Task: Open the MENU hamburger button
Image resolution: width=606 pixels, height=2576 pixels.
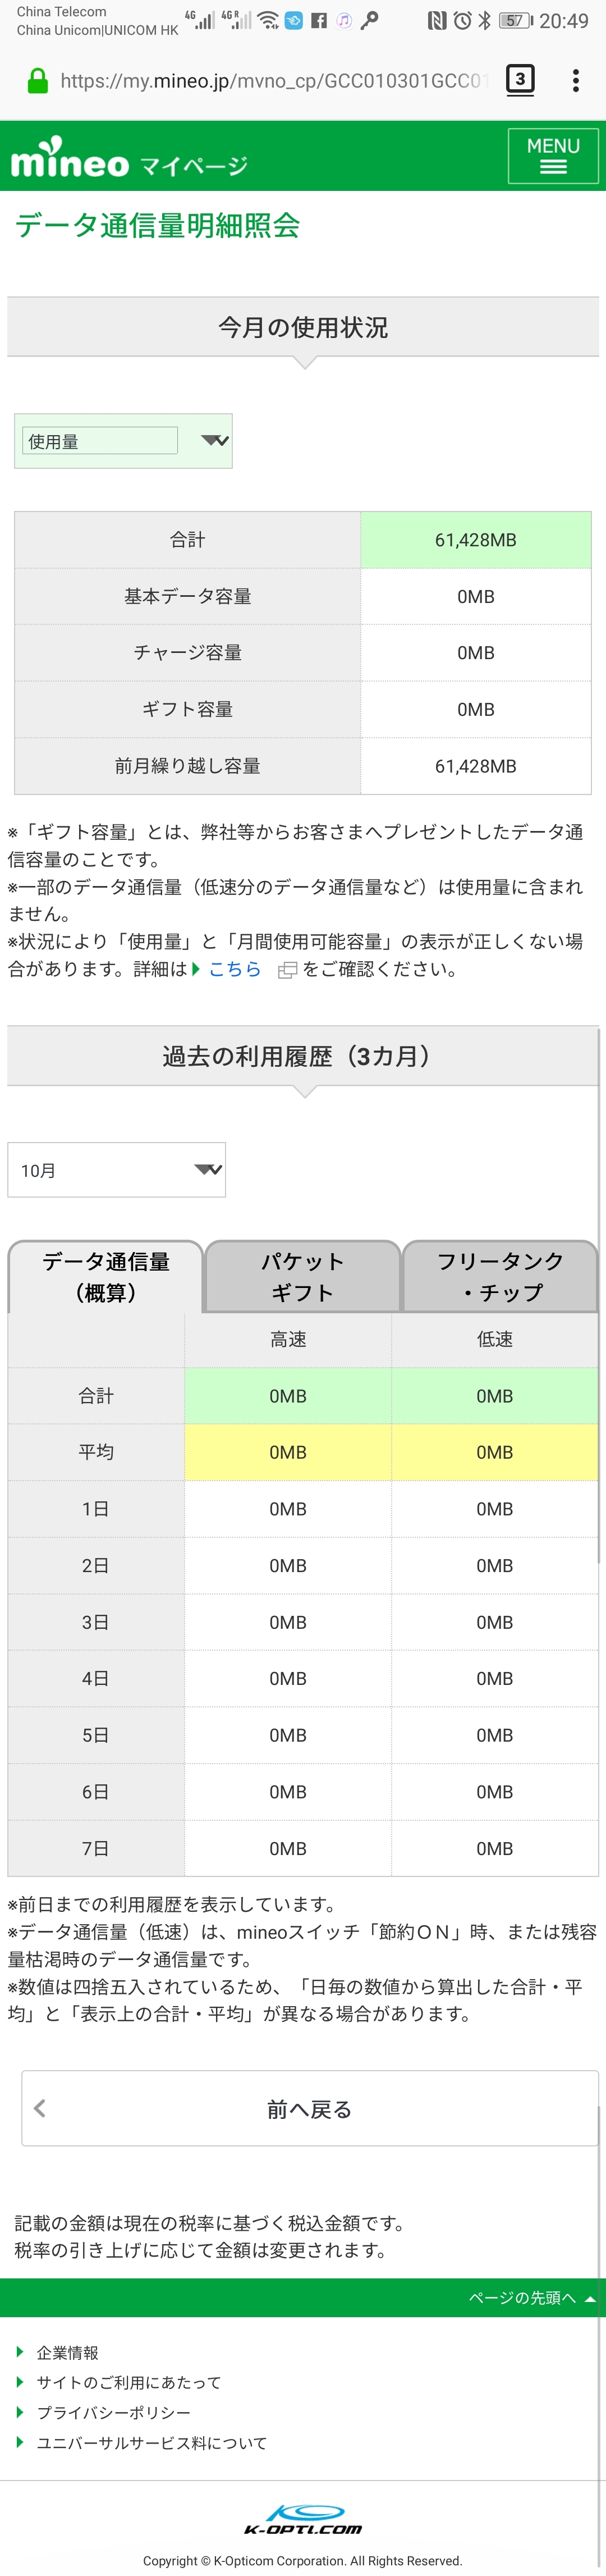Action: click(552, 156)
